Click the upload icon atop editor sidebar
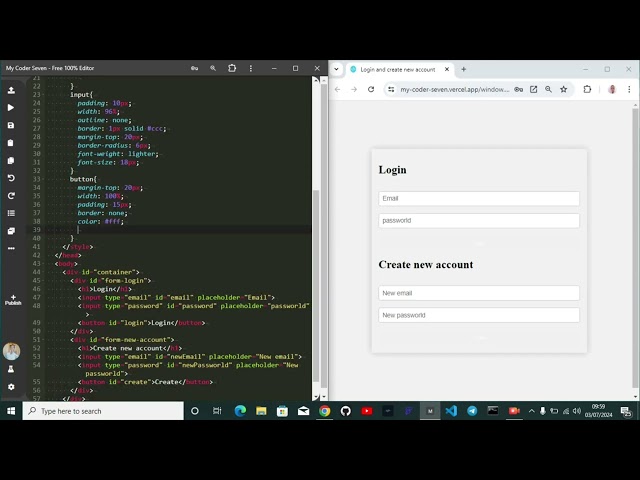The height and width of the screenshot is (480, 640). (11, 90)
